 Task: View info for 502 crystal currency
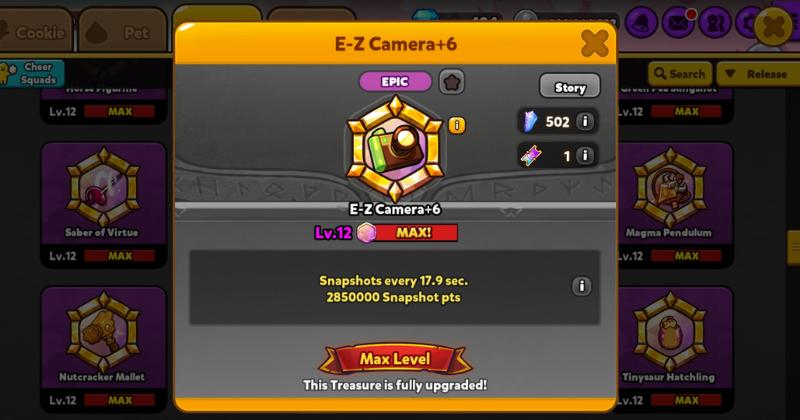[x=585, y=121]
